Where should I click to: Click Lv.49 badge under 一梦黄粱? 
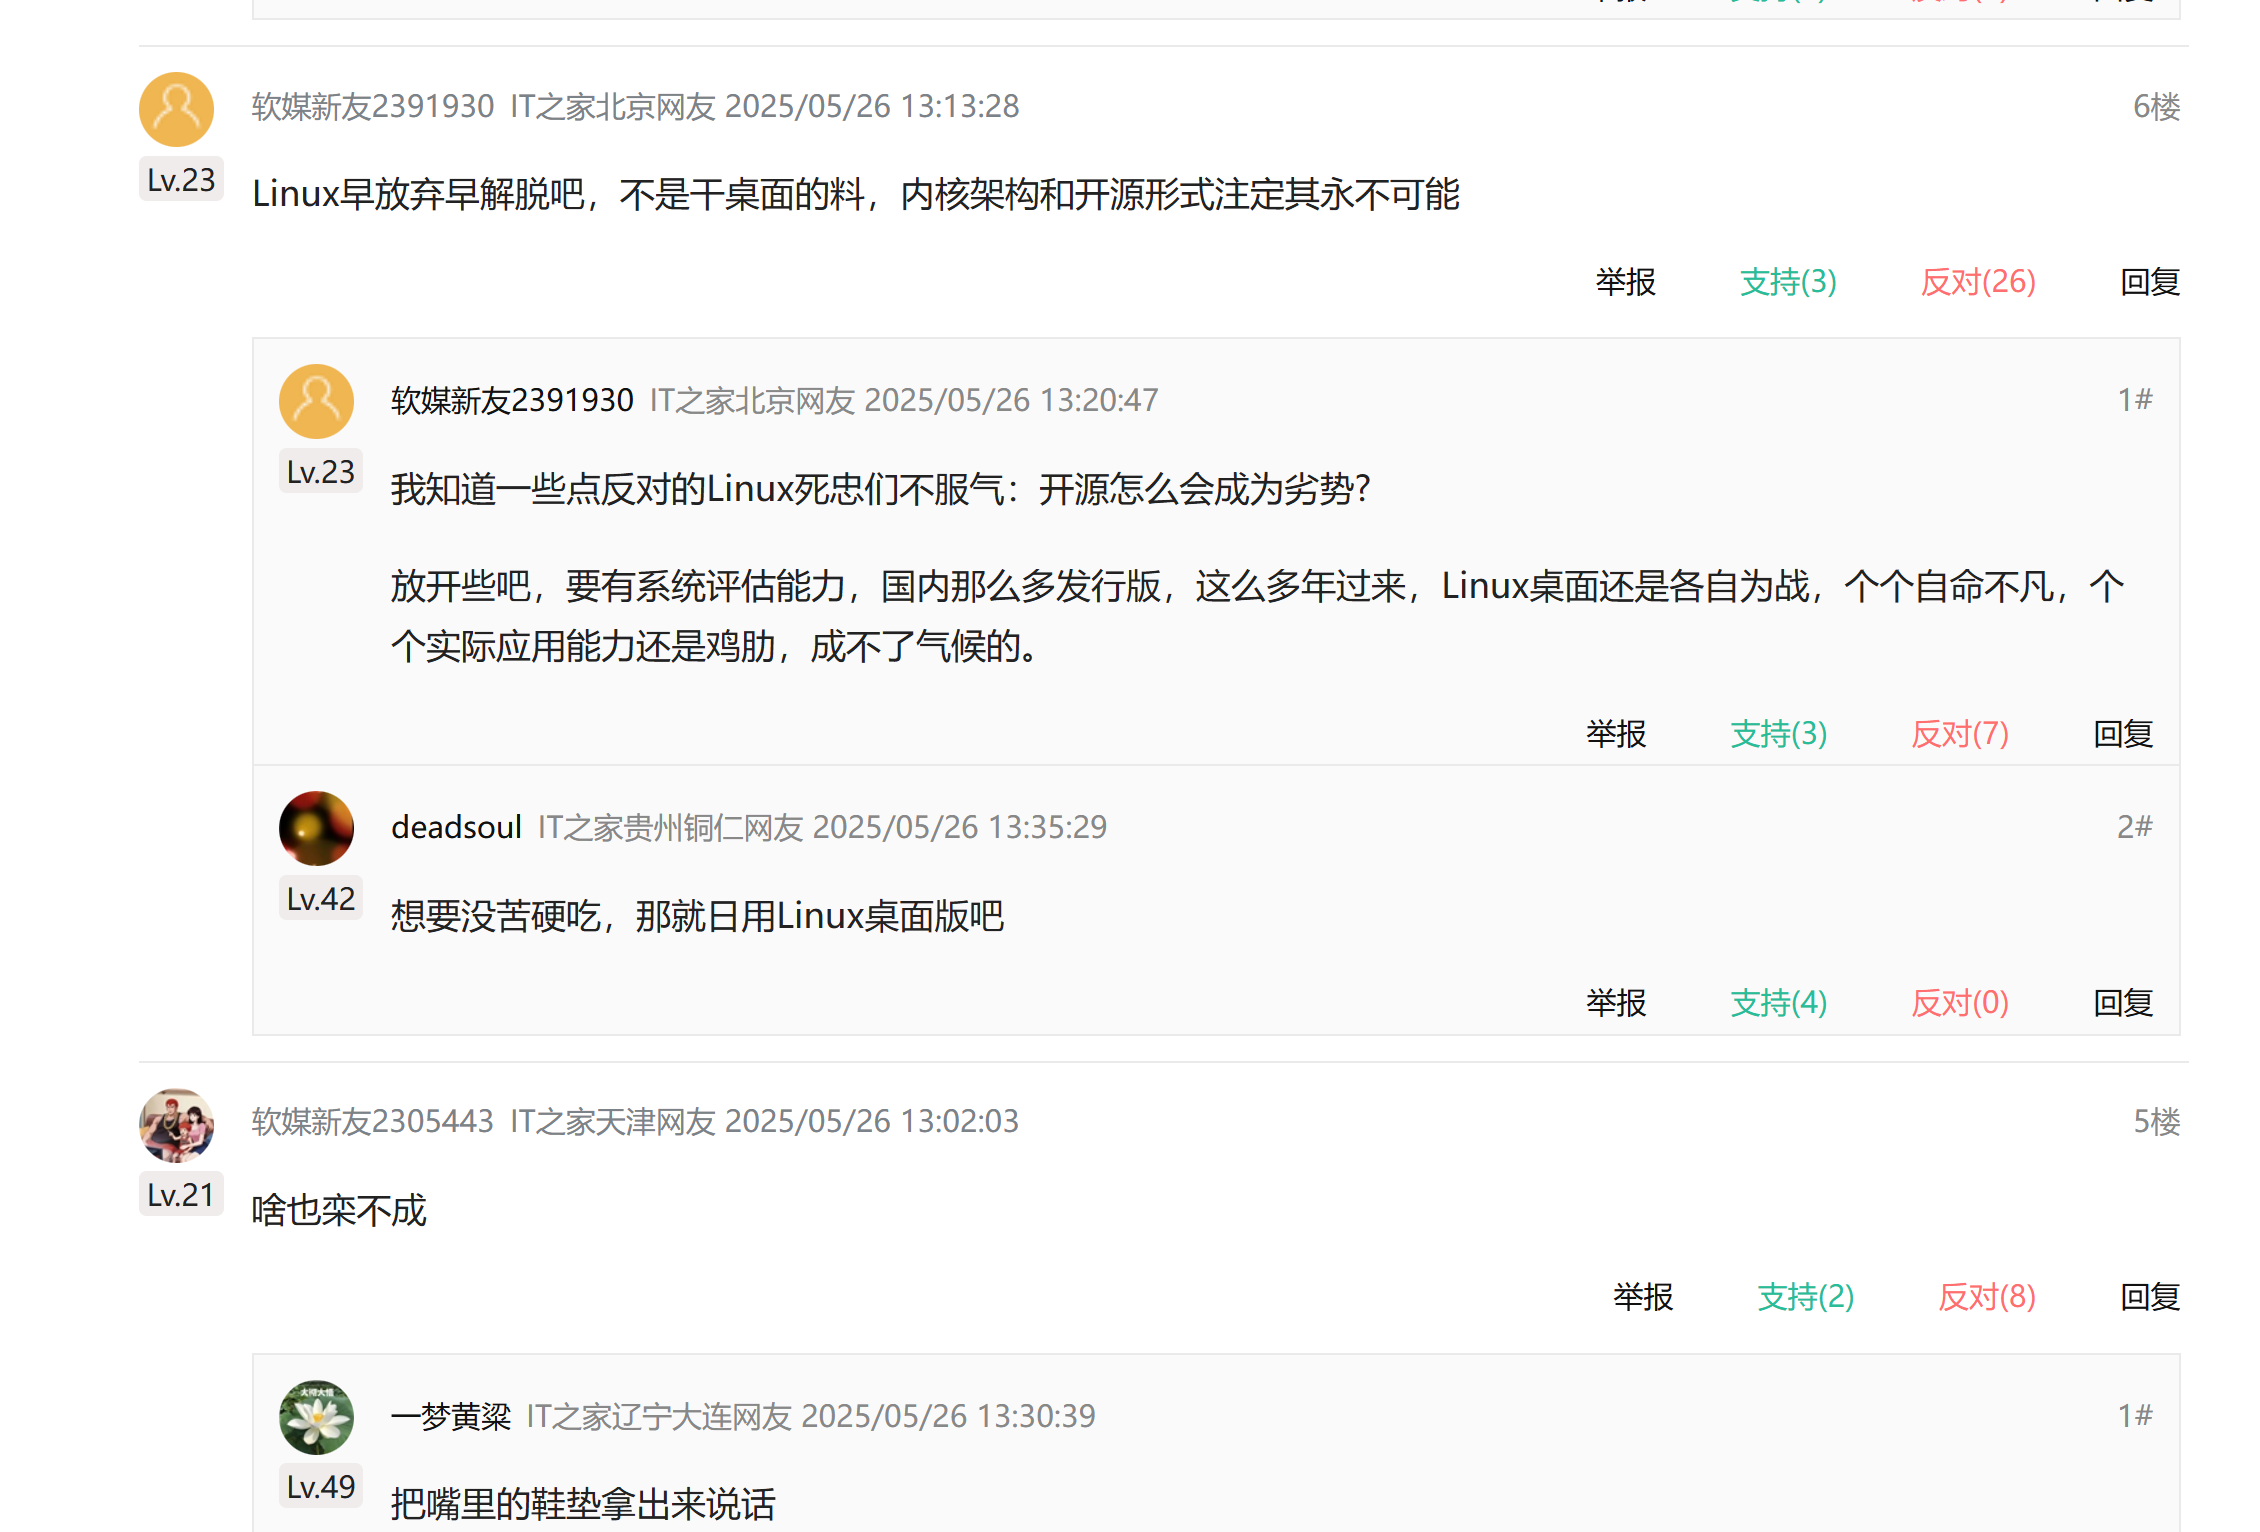coord(321,1486)
